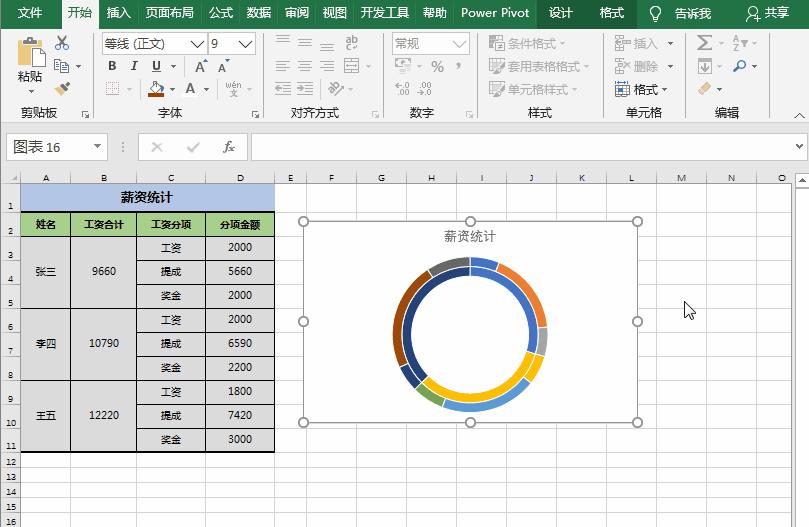Click text orientation icon
Screen dimensions: 809x527
pos(336,89)
